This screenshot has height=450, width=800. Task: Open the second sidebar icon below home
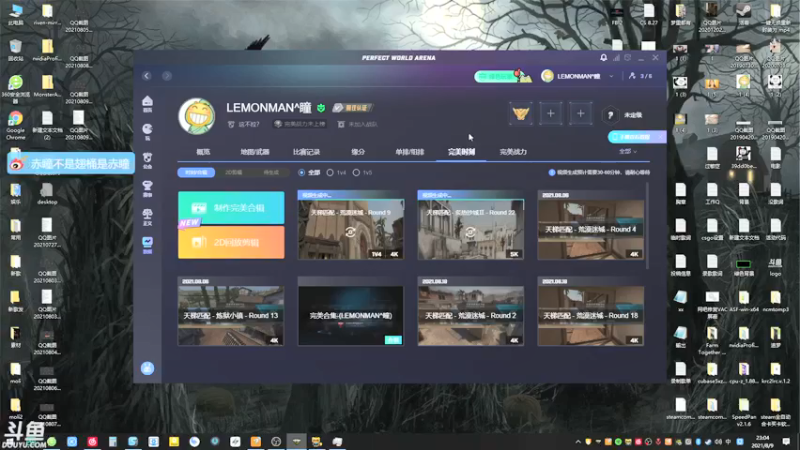coord(147,131)
